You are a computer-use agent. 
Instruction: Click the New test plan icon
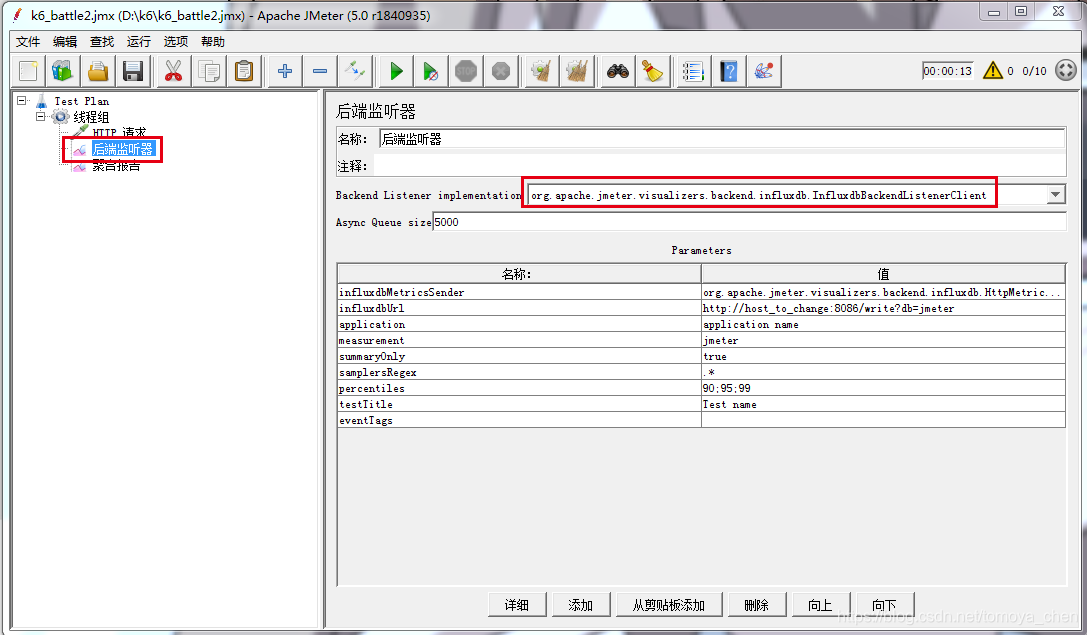tap(28, 71)
